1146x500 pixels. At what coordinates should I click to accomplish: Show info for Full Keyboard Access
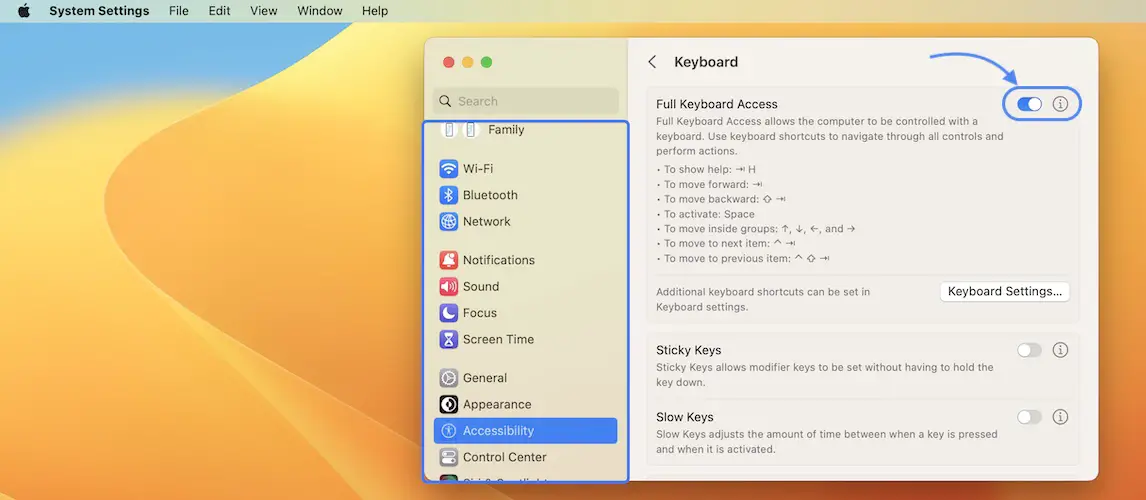click(x=1061, y=104)
